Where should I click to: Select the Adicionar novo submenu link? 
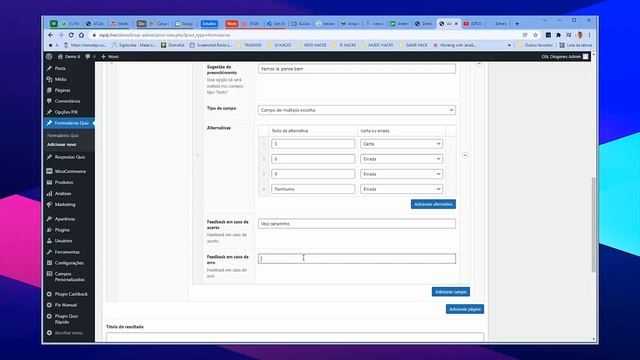61,144
